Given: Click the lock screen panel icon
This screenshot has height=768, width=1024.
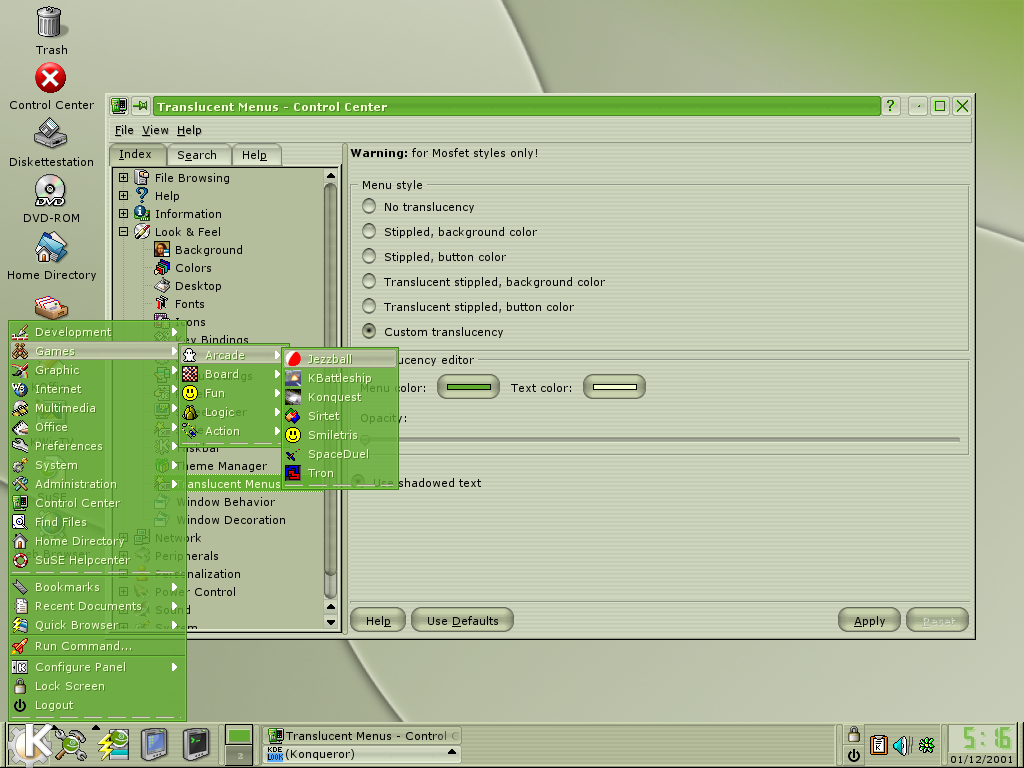Looking at the screenshot, I should coord(854,734).
